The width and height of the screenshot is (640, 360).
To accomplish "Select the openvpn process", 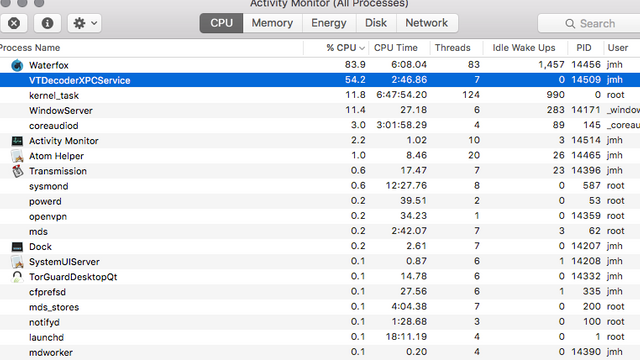I will pos(48,216).
